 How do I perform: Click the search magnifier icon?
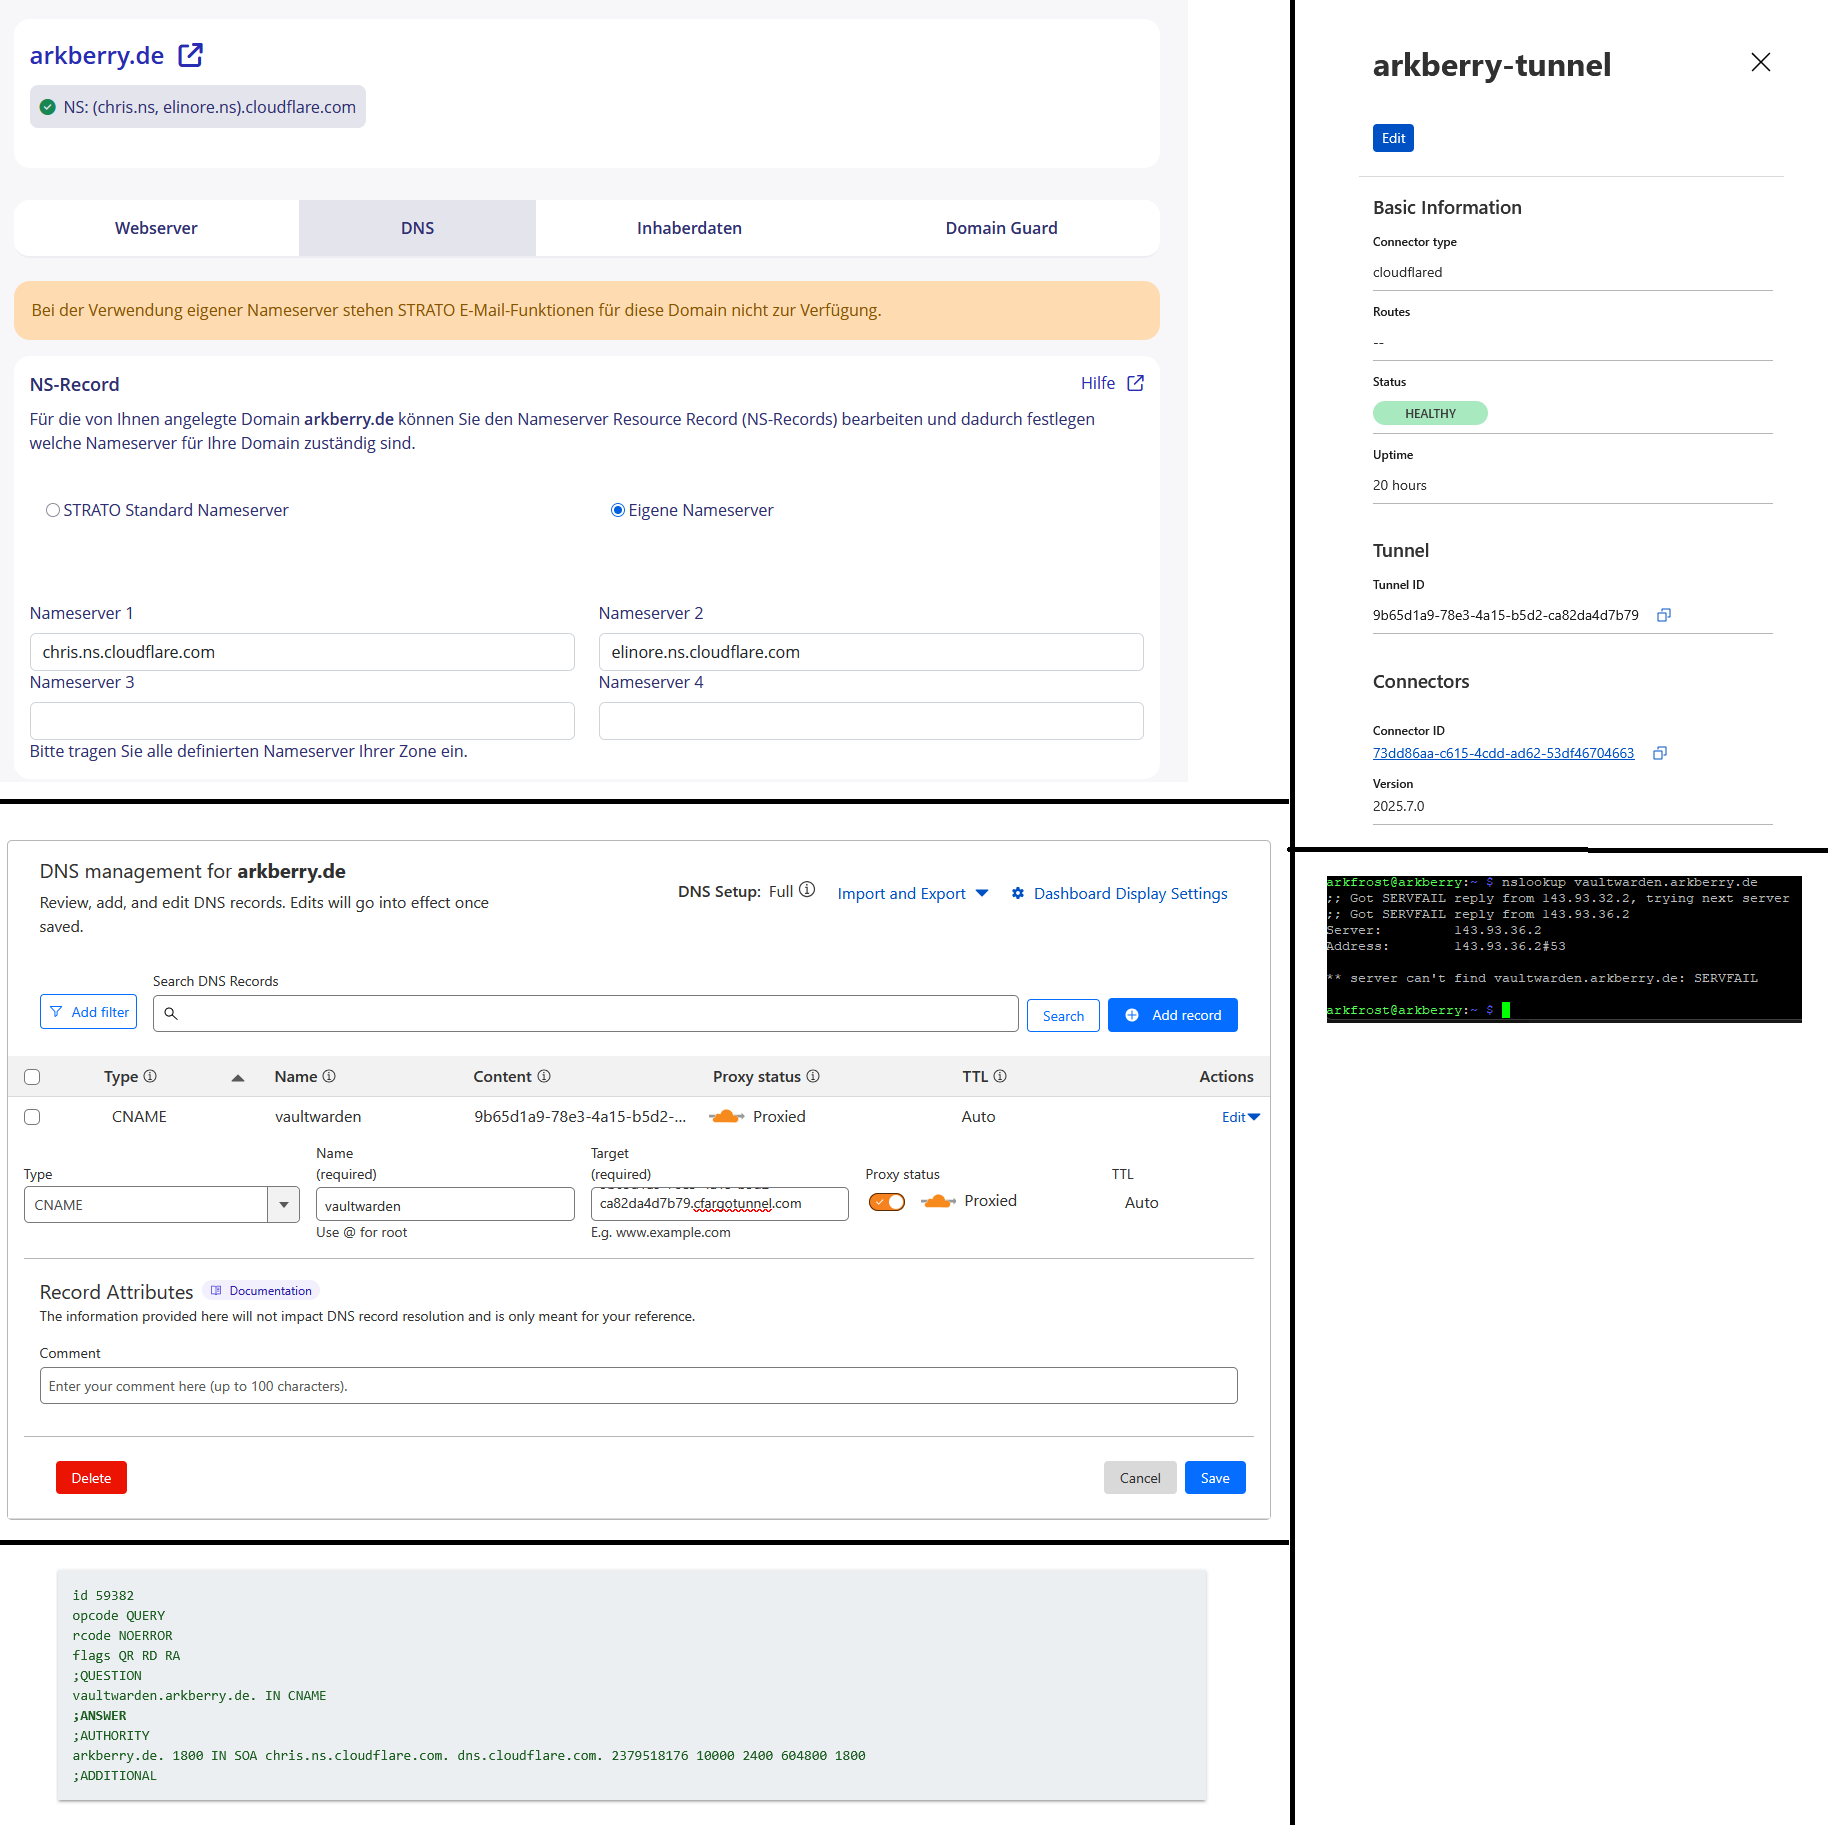click(171, 1013)
